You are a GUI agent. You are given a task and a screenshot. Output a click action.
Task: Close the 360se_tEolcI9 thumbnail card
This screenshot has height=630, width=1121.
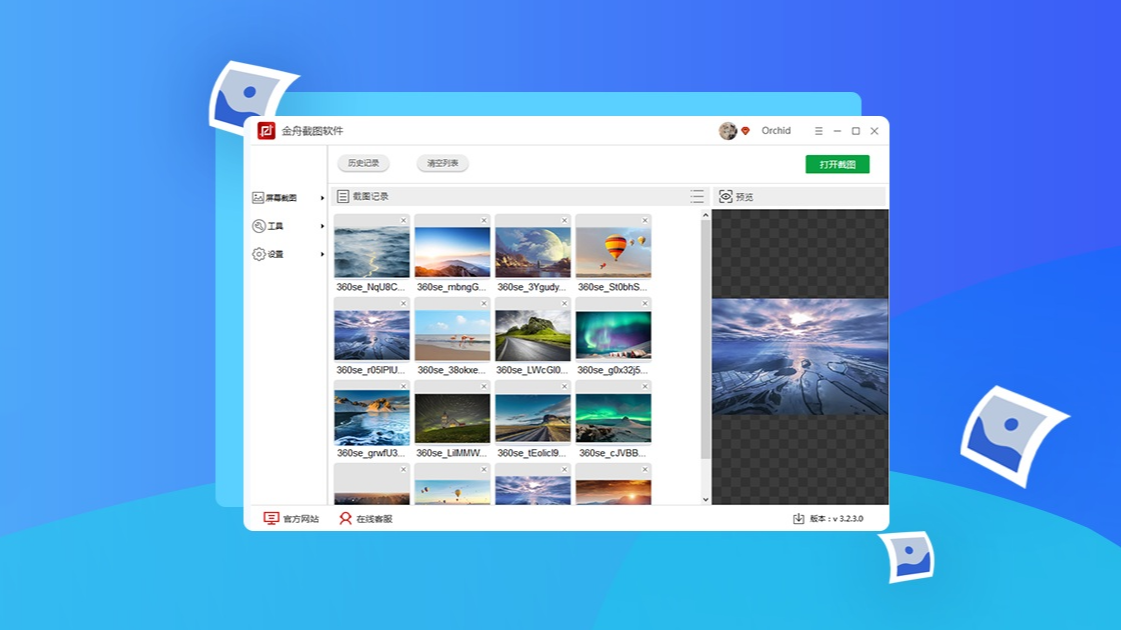pos(564,386)
